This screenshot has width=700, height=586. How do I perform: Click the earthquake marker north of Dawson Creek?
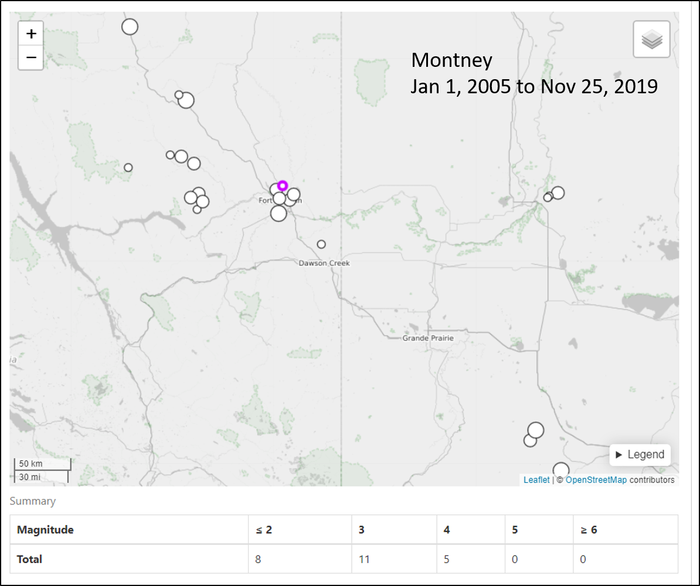[321, 244]
